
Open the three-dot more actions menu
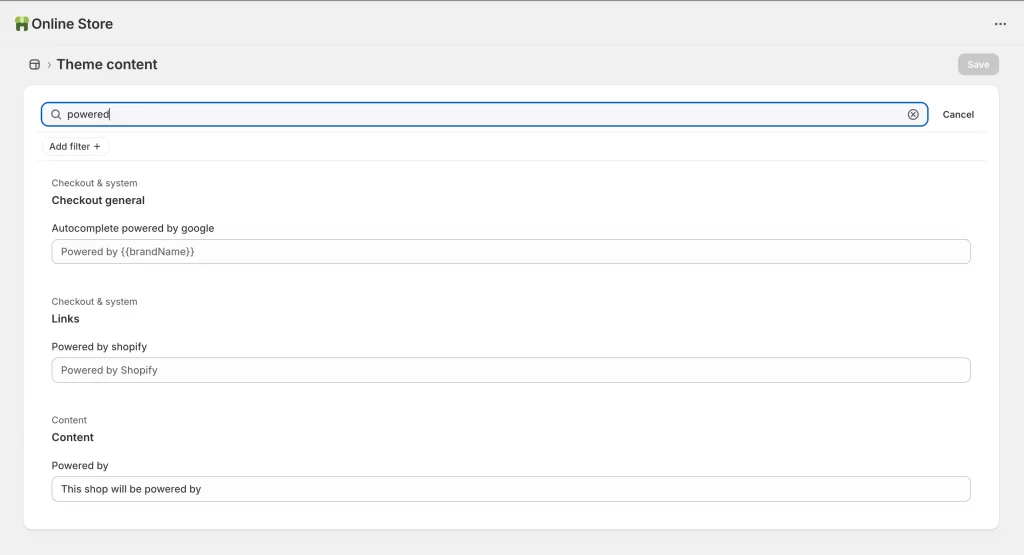[1000, 24]
